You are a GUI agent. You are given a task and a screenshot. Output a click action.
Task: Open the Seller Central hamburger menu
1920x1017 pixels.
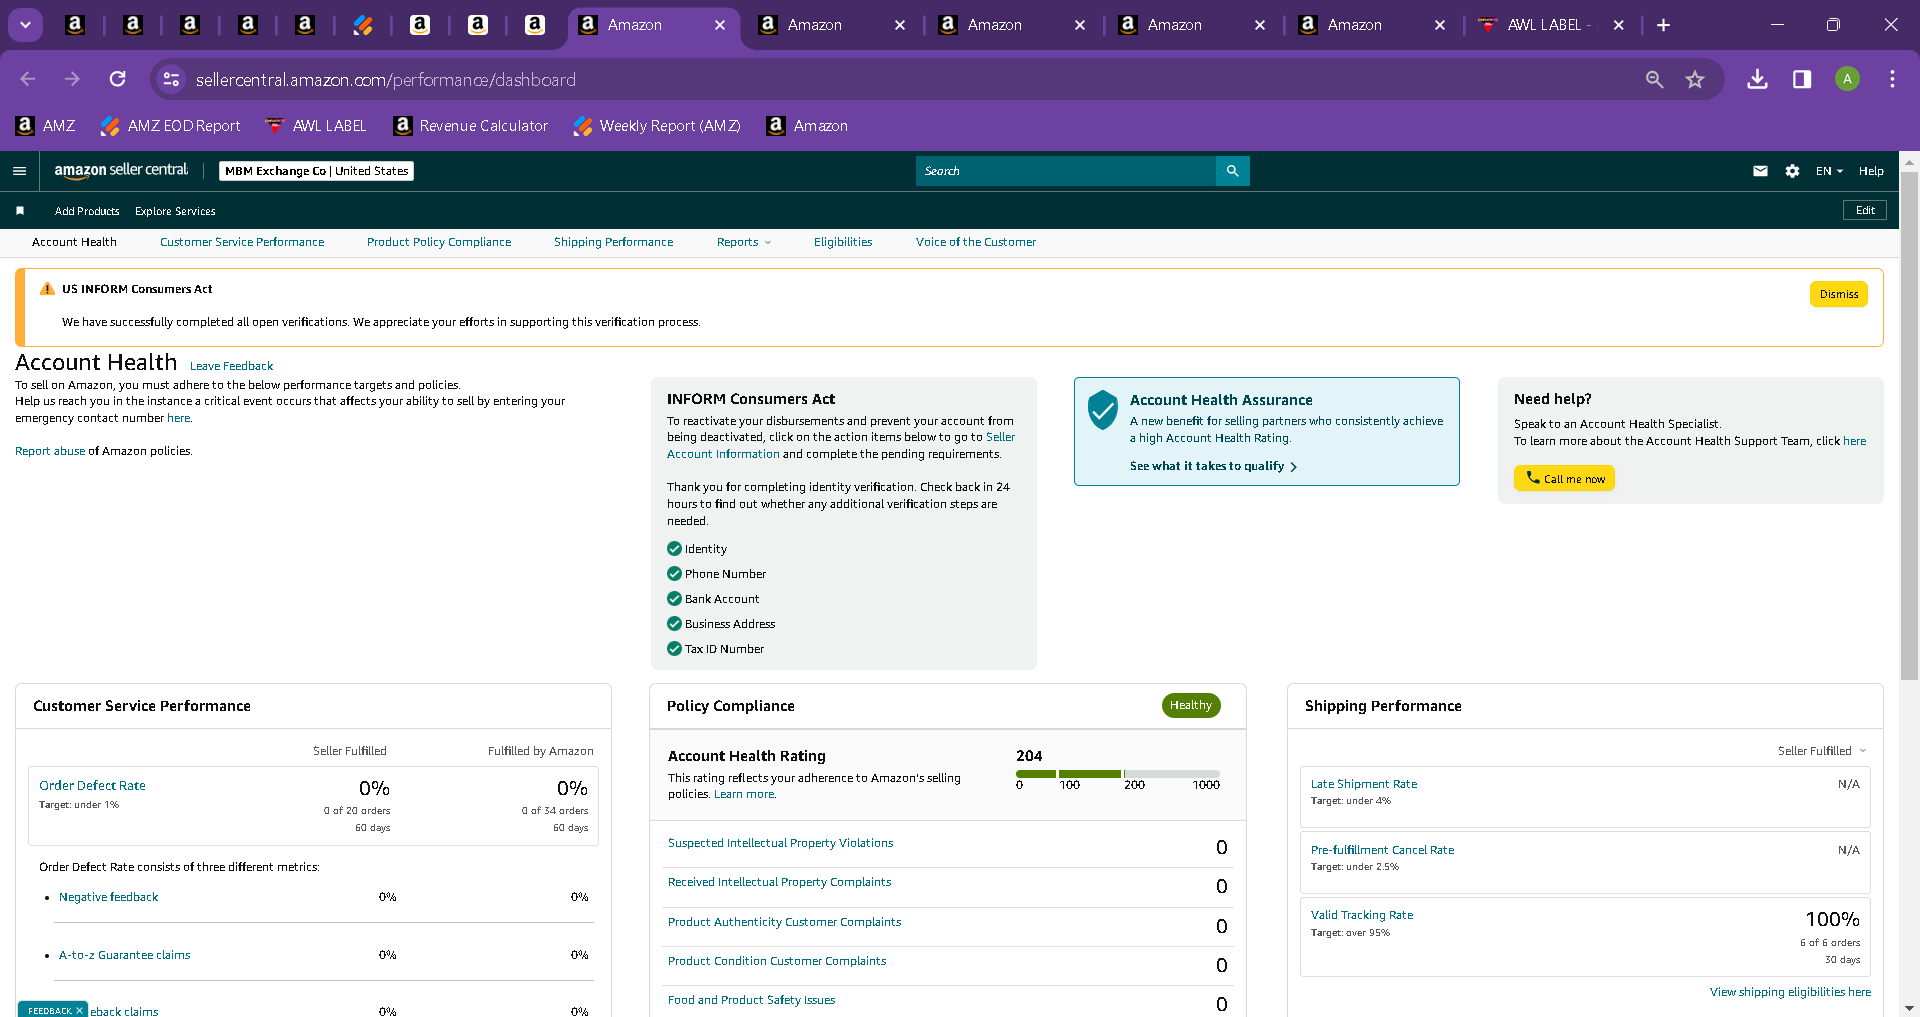[19, 171]
